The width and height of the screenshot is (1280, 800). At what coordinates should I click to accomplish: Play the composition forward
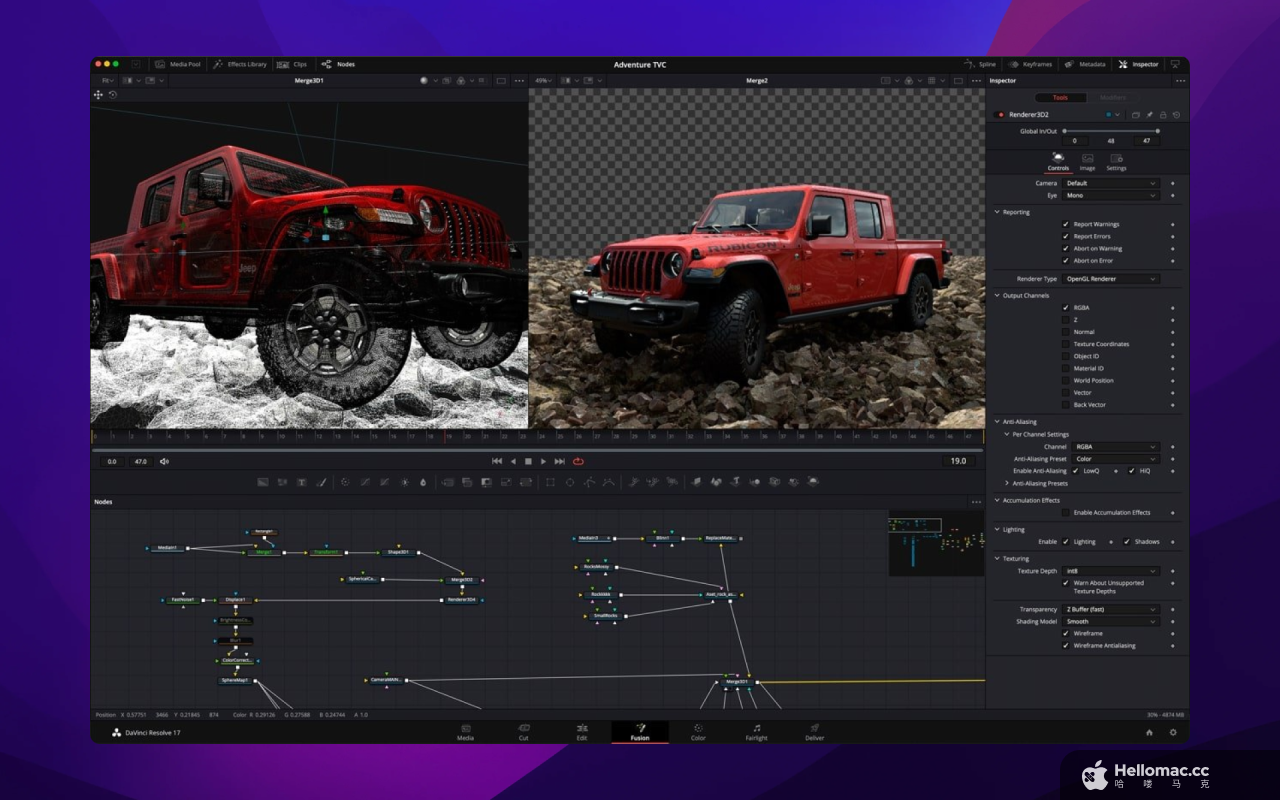(x=543, y=461)
